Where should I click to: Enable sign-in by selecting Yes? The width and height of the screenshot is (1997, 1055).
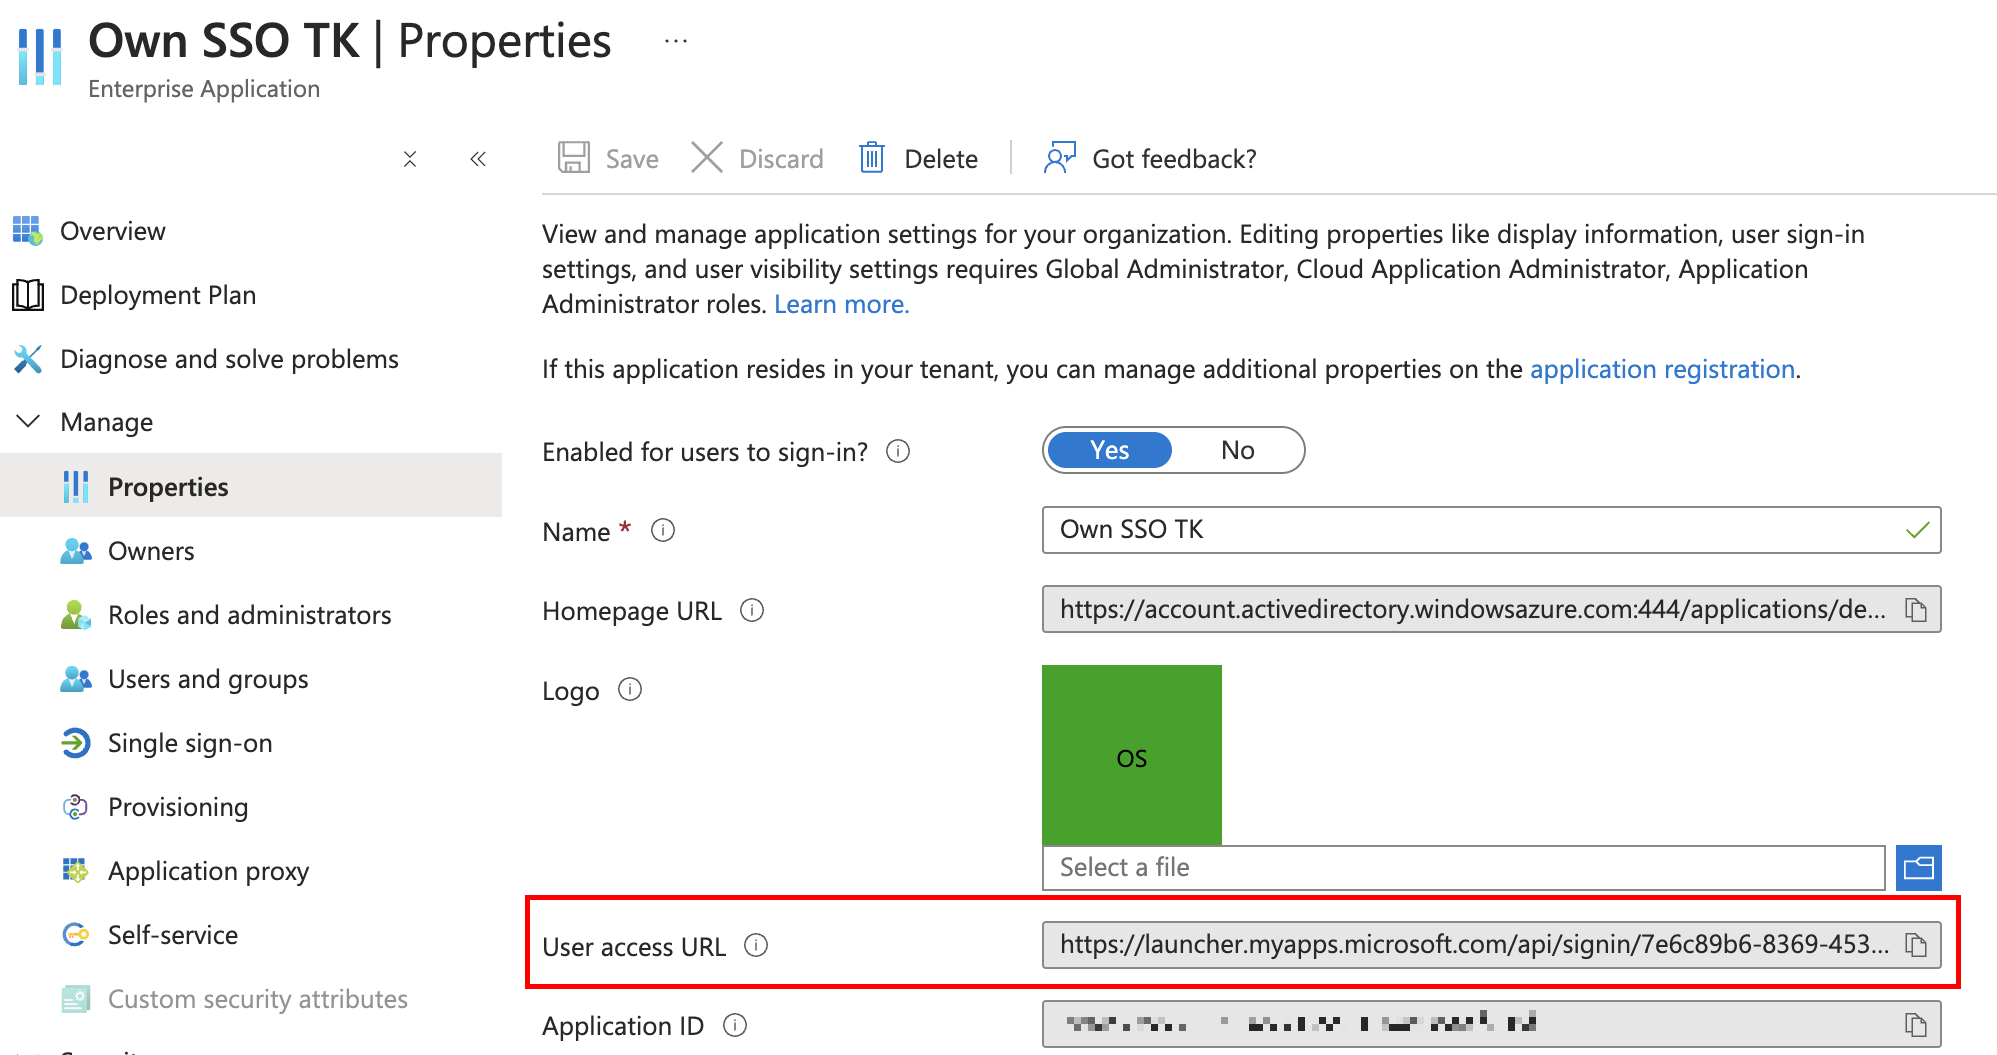[1108, 450]
